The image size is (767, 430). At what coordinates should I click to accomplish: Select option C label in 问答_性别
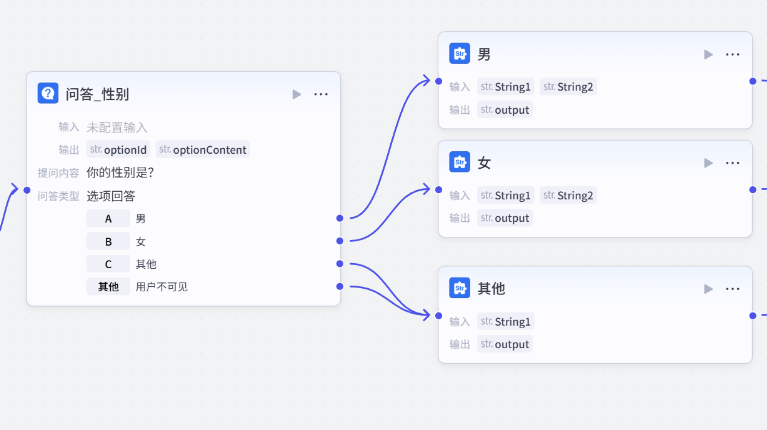[x=108, y=264]
